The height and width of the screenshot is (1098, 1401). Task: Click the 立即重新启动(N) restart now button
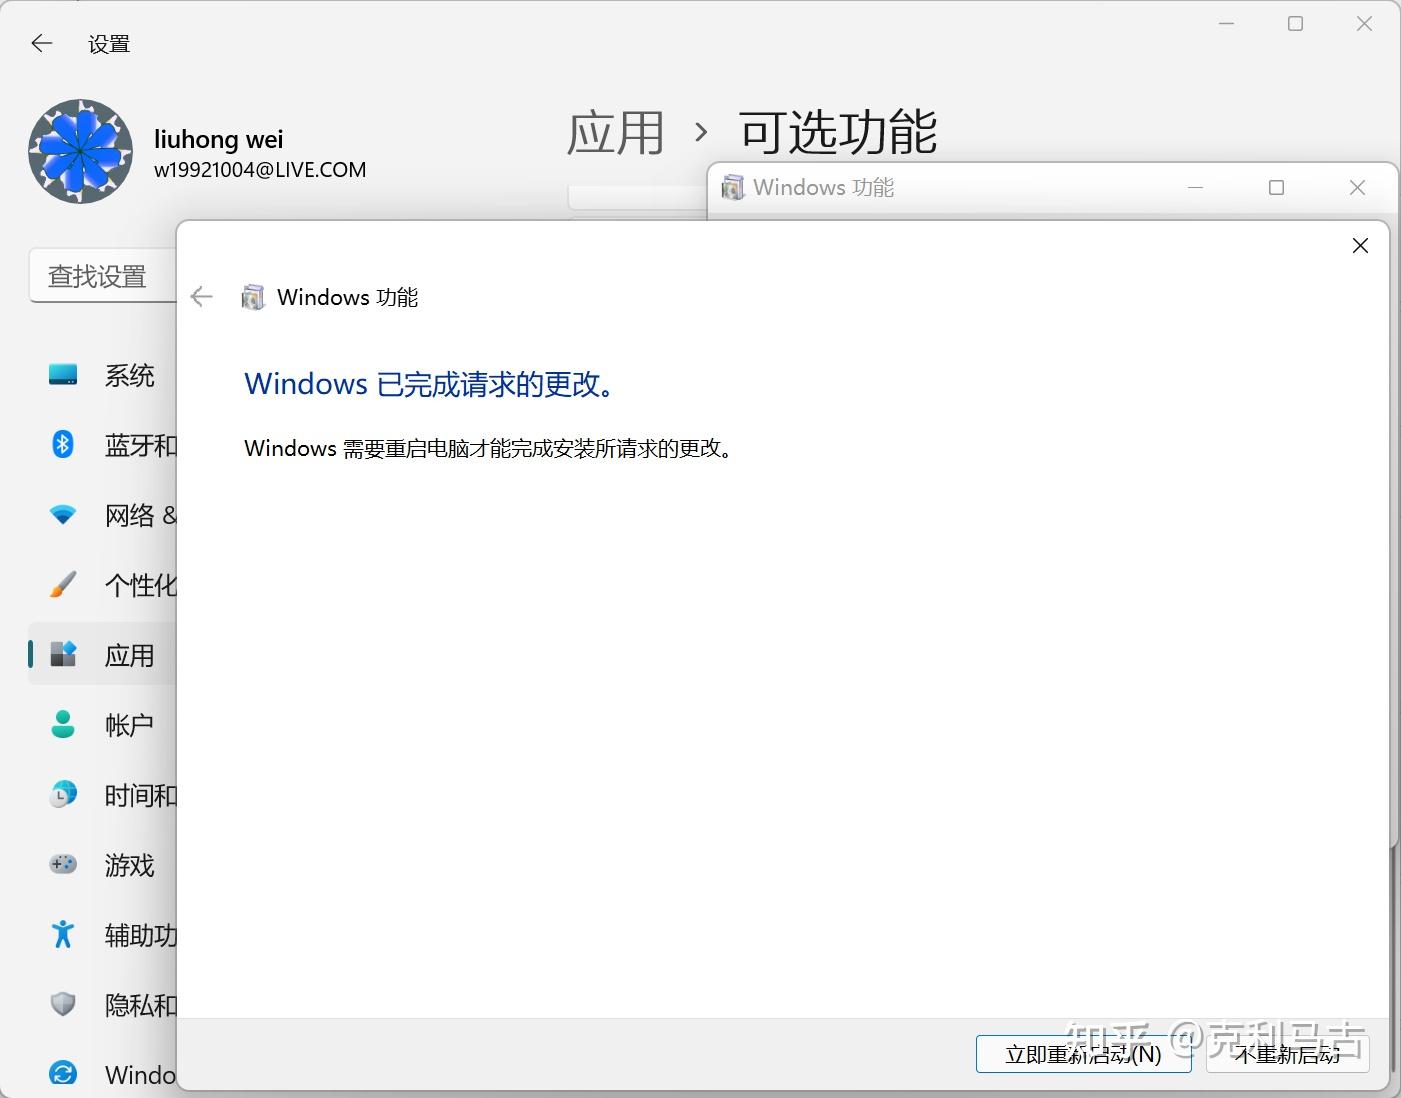(x=1084, y=1054)
